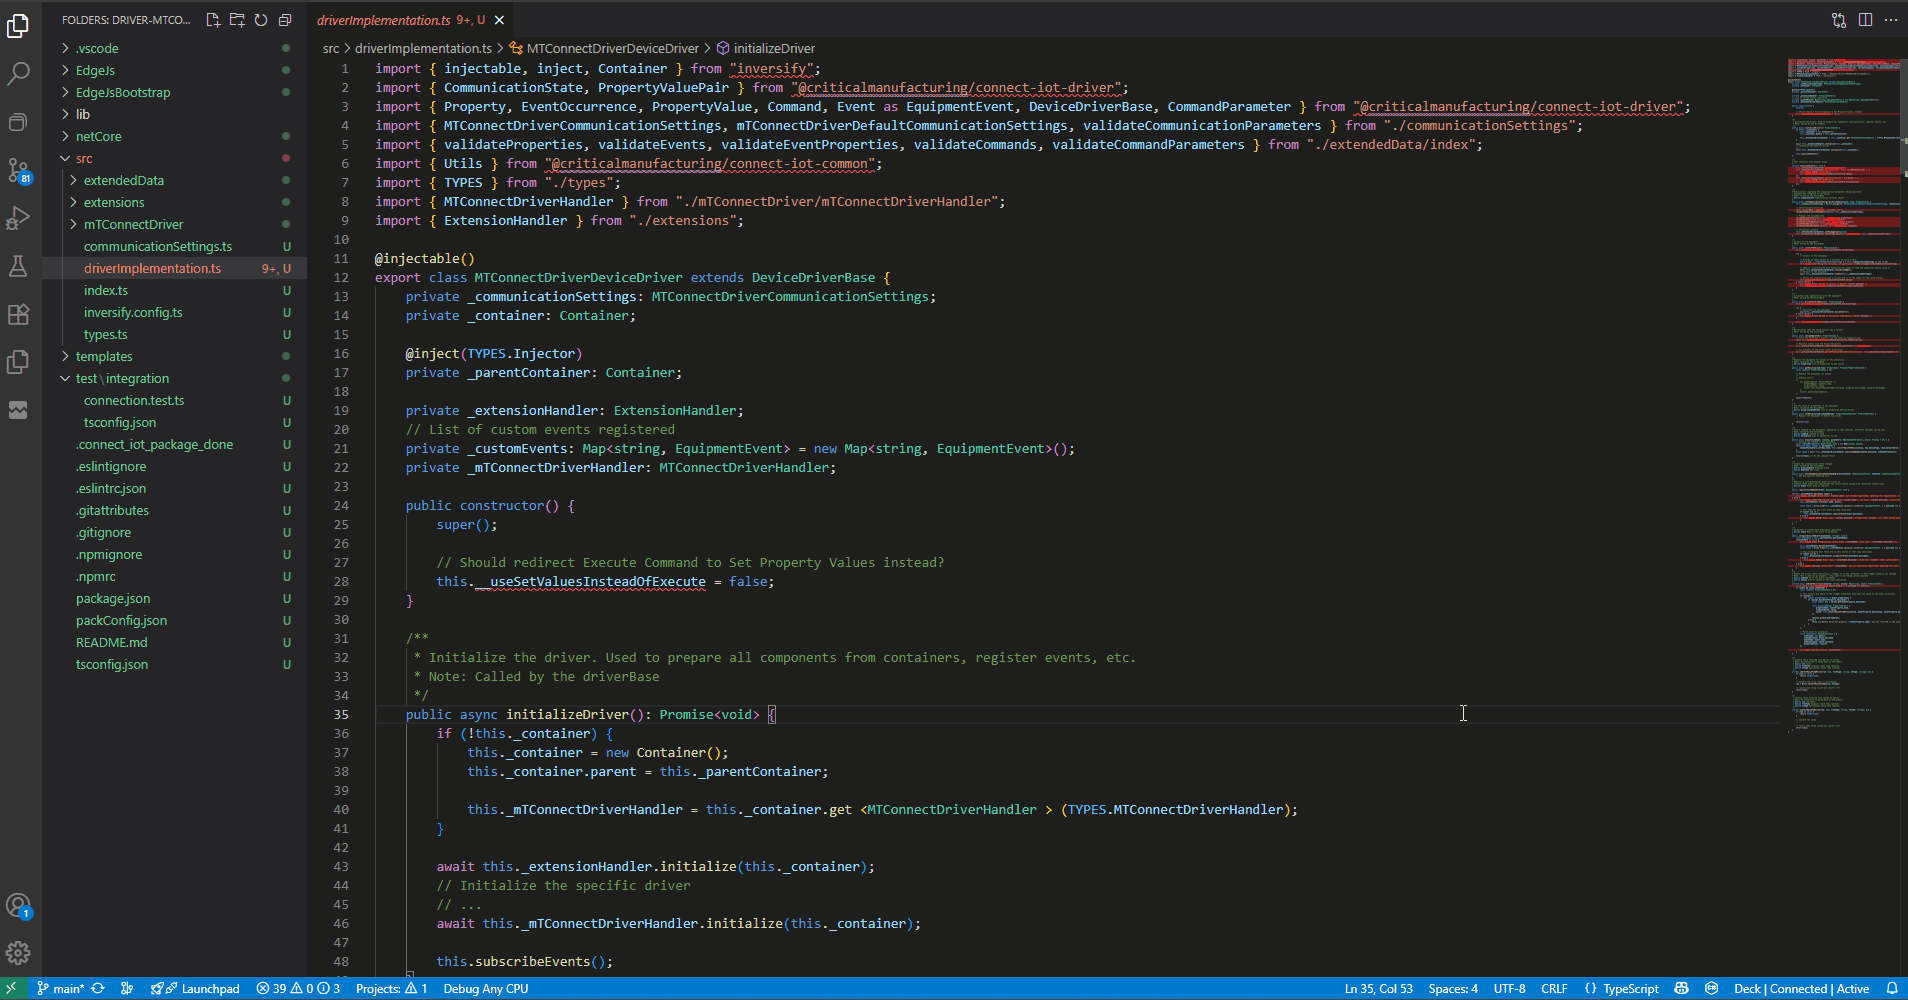Click the code minimap overview

point(1843,396)
